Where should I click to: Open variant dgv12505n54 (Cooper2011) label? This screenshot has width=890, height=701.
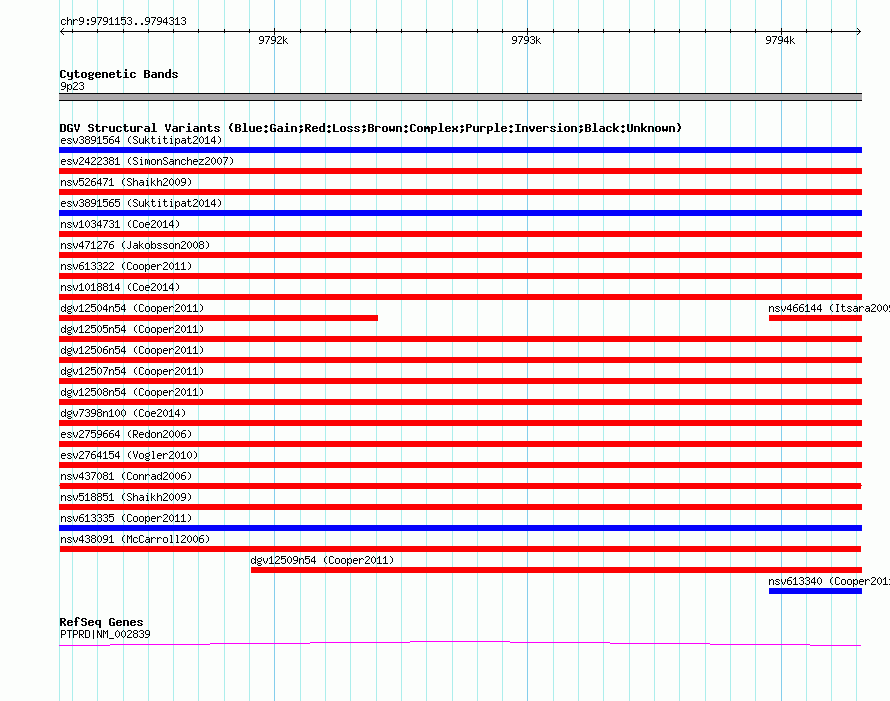coord(132,329)
